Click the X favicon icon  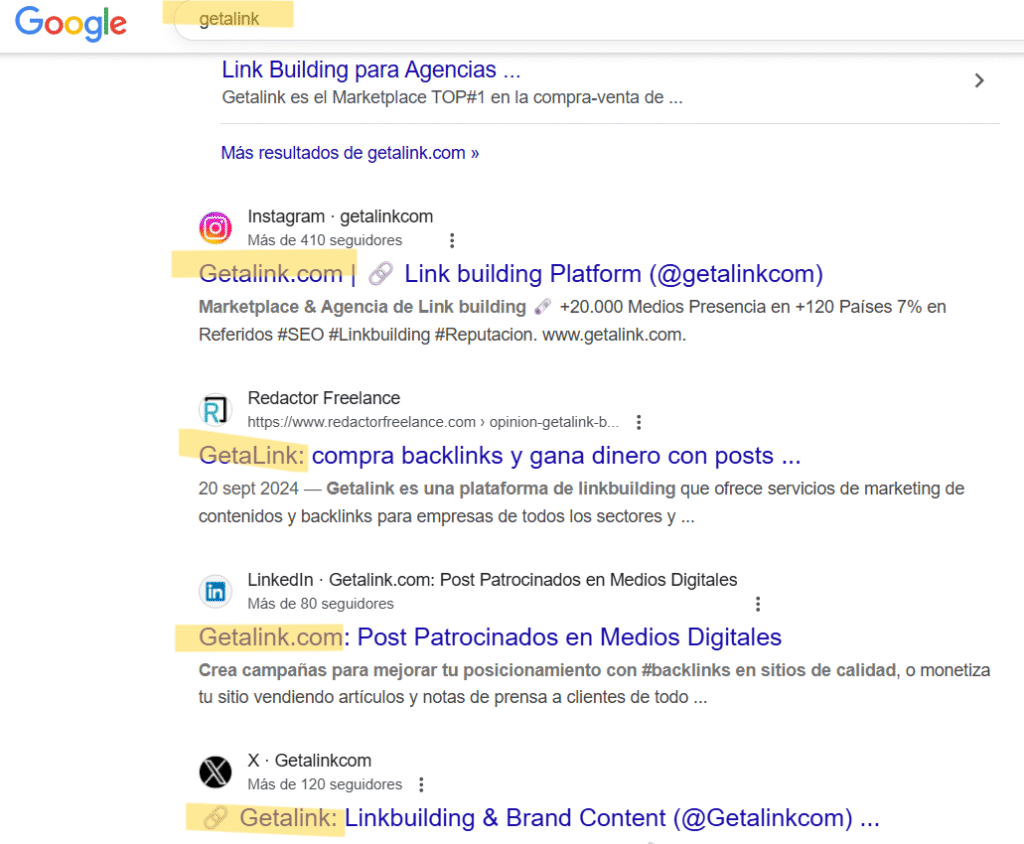pyautogui.click(x=215, y=772)
